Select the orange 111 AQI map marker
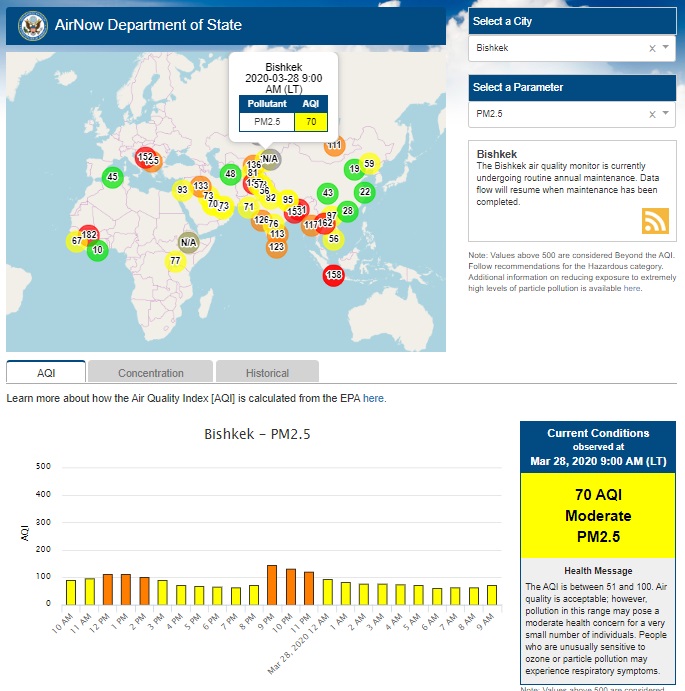 pos(334,146)
